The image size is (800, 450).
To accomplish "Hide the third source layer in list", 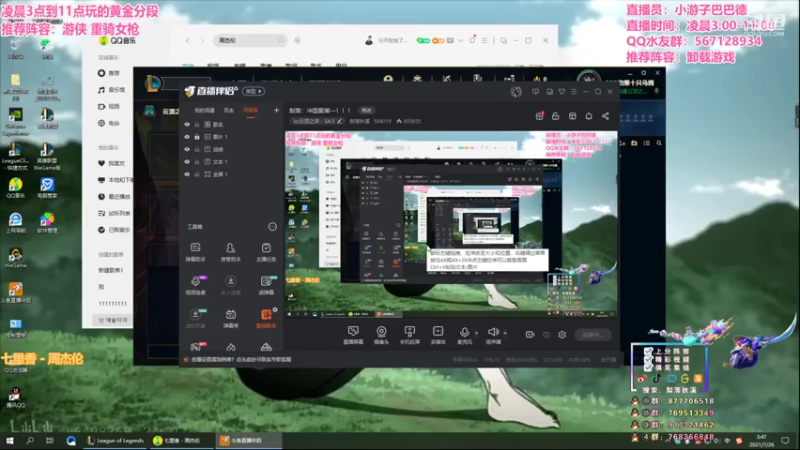I will tap(187, 149).
